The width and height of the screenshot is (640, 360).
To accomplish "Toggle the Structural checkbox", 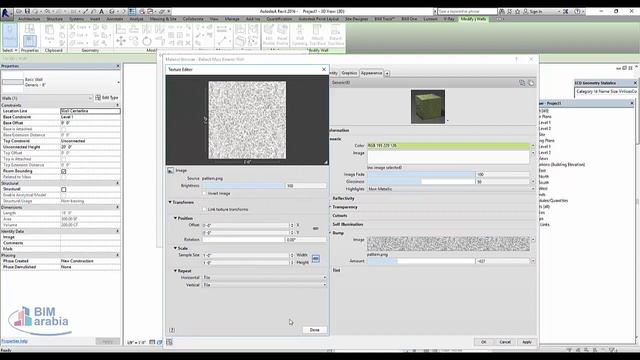I will click(64, 189).
